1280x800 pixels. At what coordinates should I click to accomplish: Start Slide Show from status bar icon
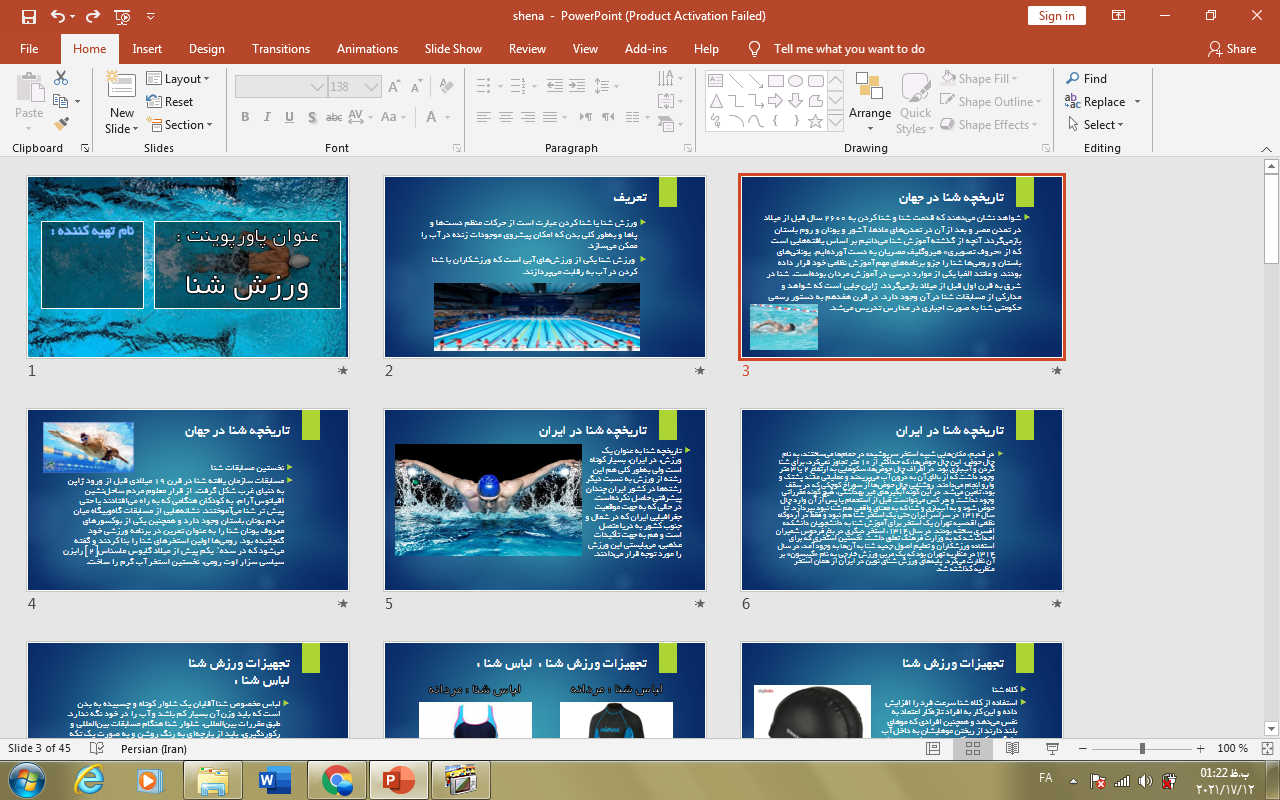[1051, 749]
